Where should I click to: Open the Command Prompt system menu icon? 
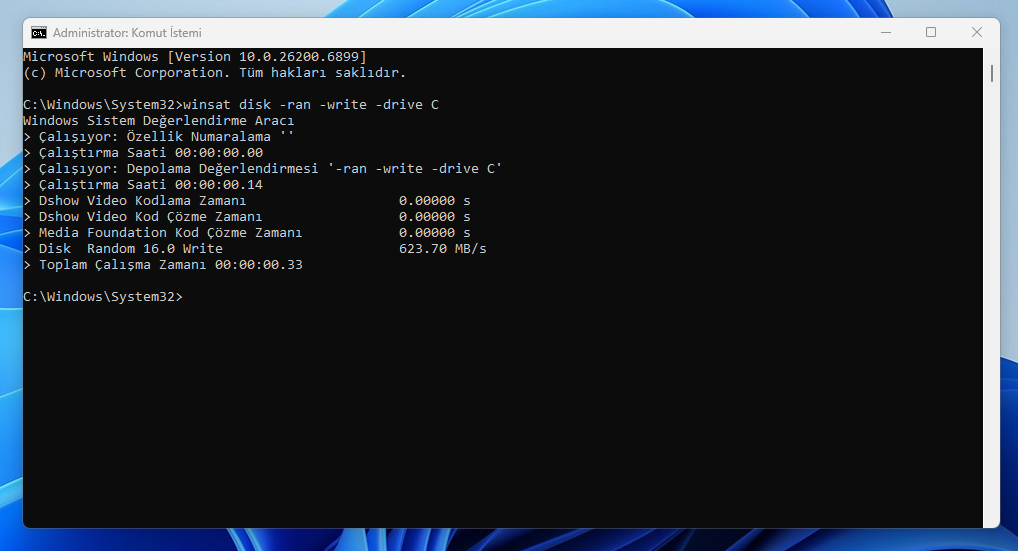click(38, 33)
